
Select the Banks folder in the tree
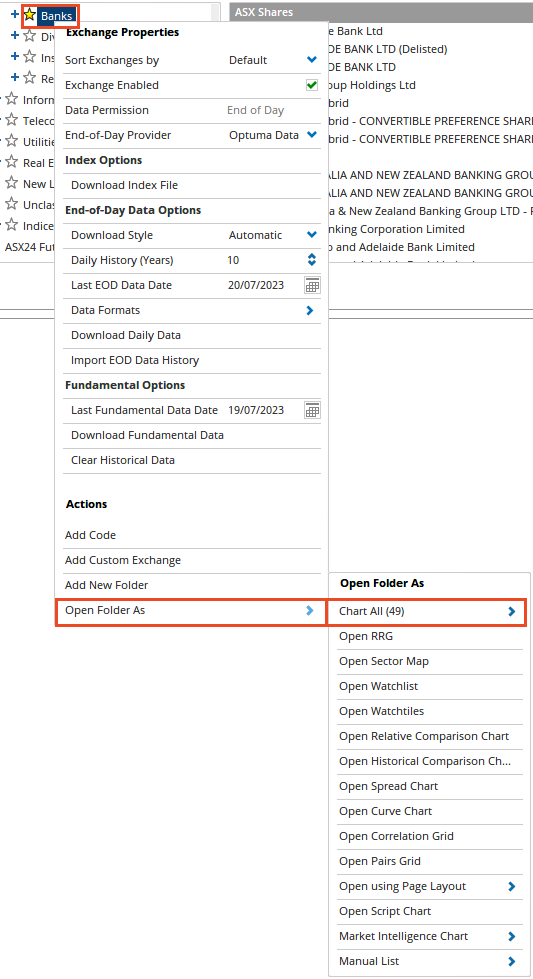coord(56,16)
